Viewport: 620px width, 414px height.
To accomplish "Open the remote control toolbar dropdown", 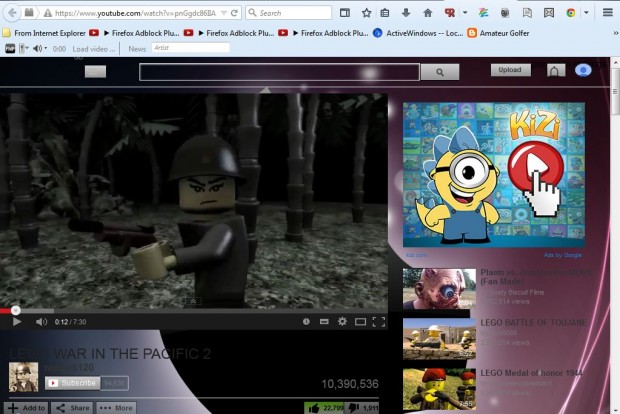I will pyautogui.click(x=24, y=49).
